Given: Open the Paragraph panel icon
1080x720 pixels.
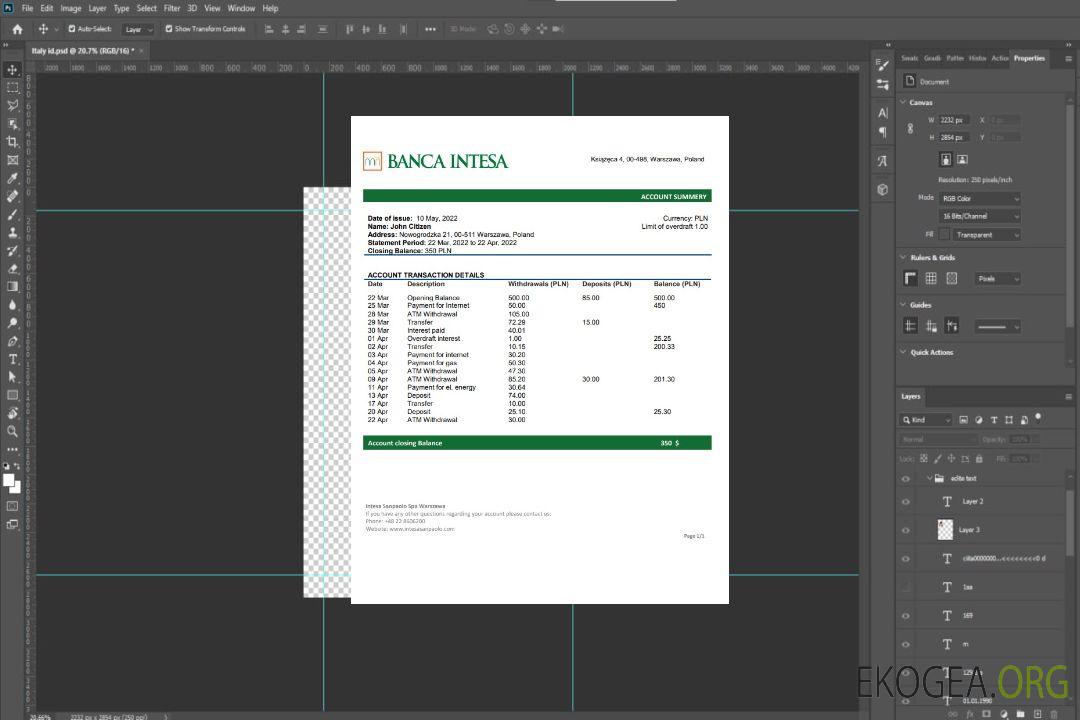Looking at the screenshot, I should click(x=882, y=132).
